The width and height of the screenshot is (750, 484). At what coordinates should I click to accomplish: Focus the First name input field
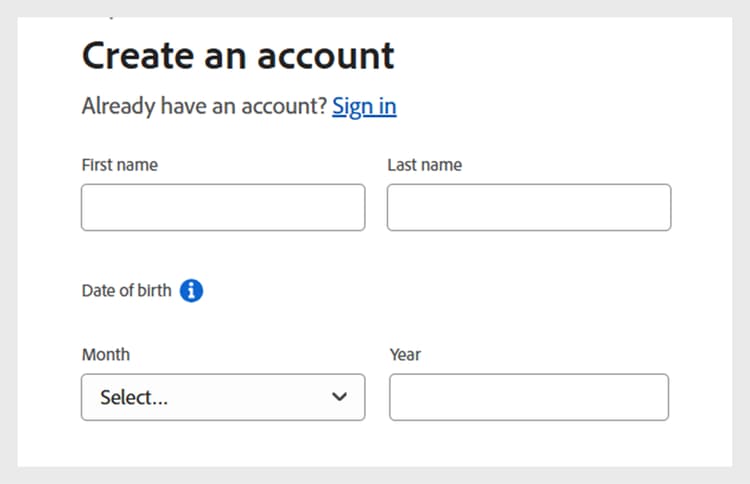223,208
